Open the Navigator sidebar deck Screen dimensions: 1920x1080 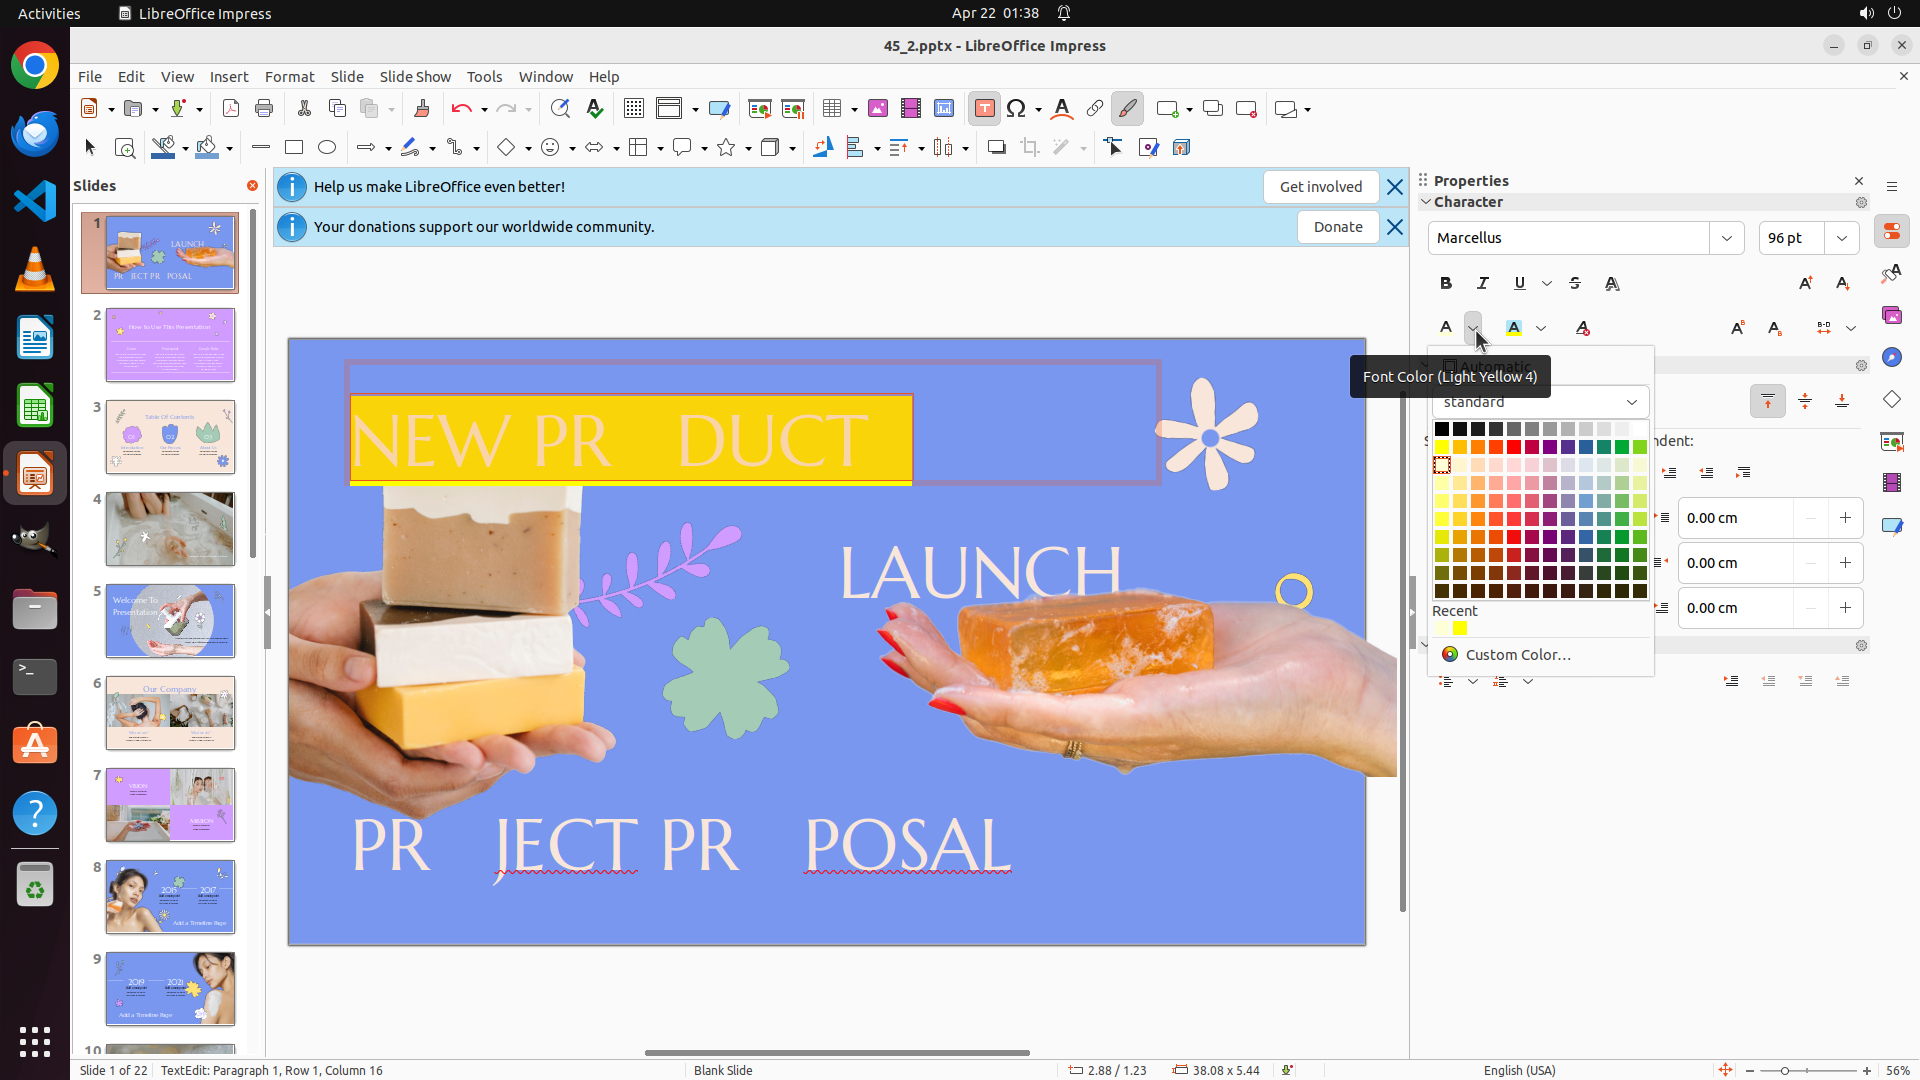tap(1892, 358)
